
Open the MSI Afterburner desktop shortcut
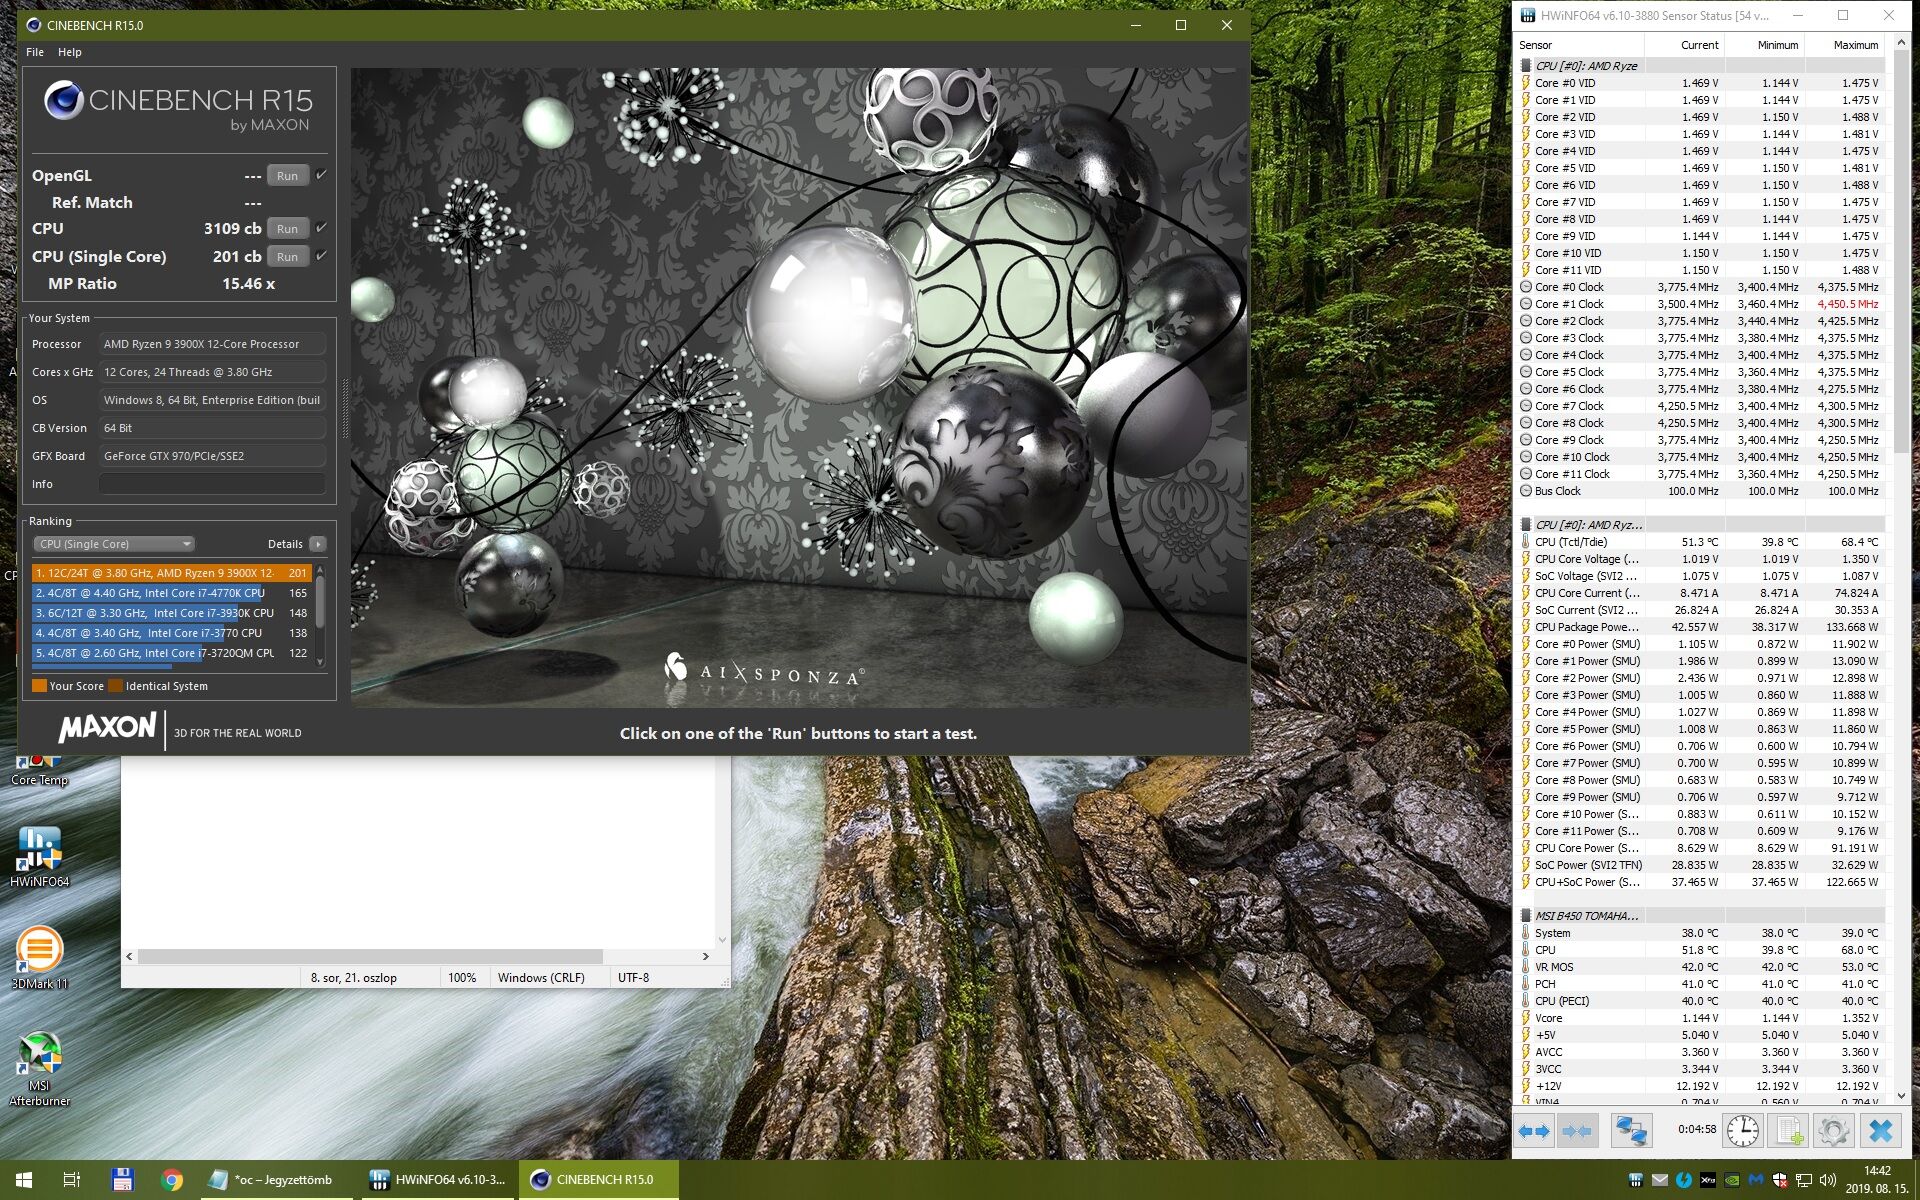tap(39, 1068)
